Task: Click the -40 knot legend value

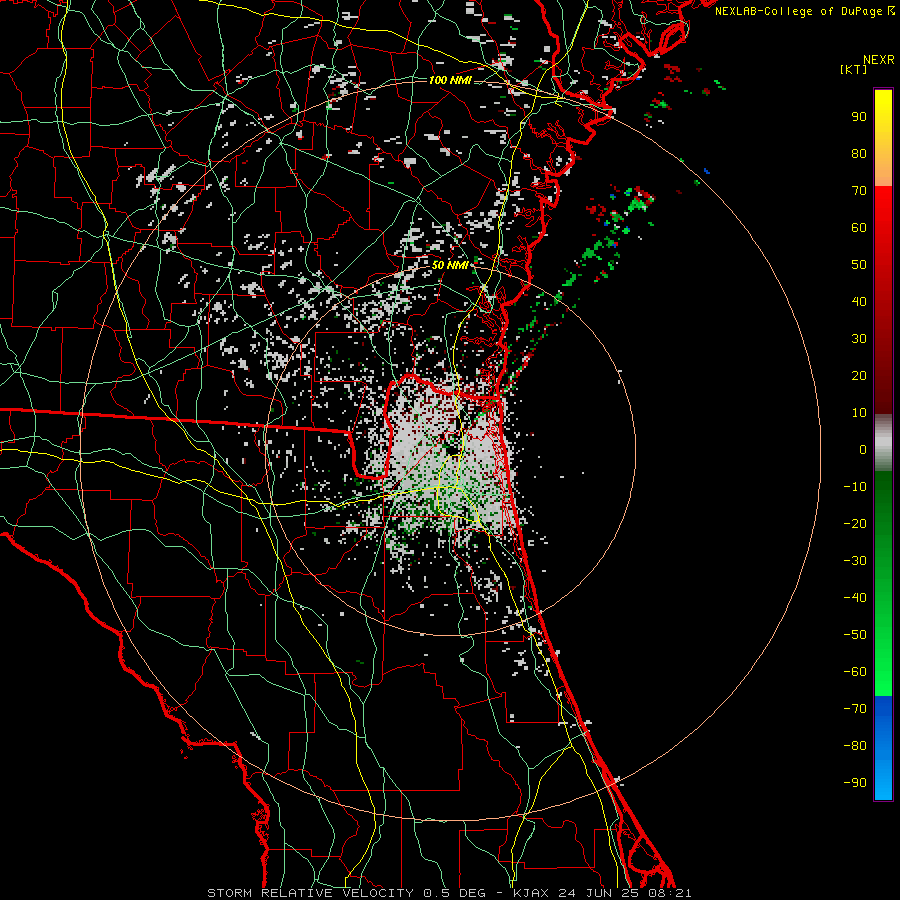Action: tap(855, 598)
